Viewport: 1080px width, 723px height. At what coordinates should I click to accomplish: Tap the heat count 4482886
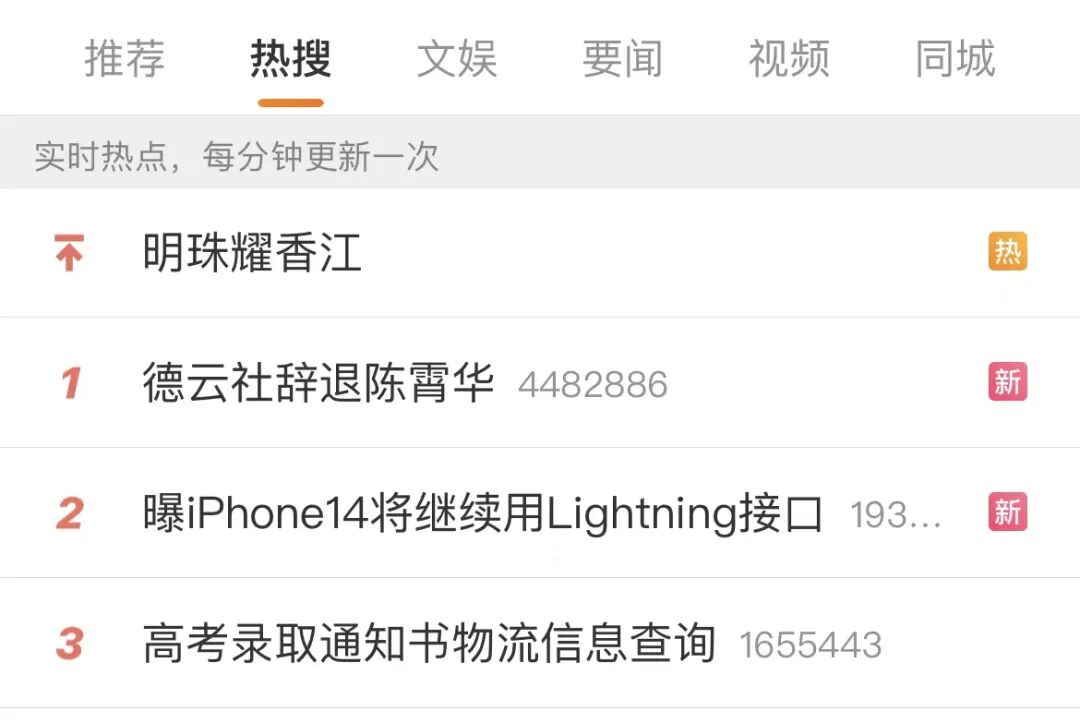[x=593, y=385]
